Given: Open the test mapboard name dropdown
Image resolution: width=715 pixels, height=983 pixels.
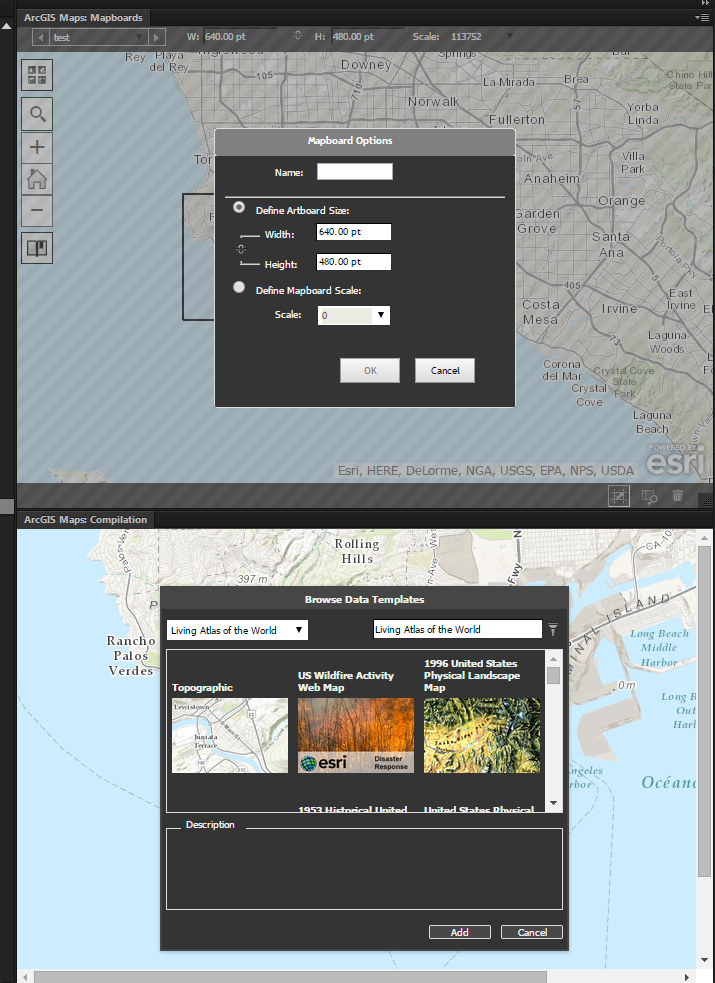Looking at the screenshot, I should (139, 38).
